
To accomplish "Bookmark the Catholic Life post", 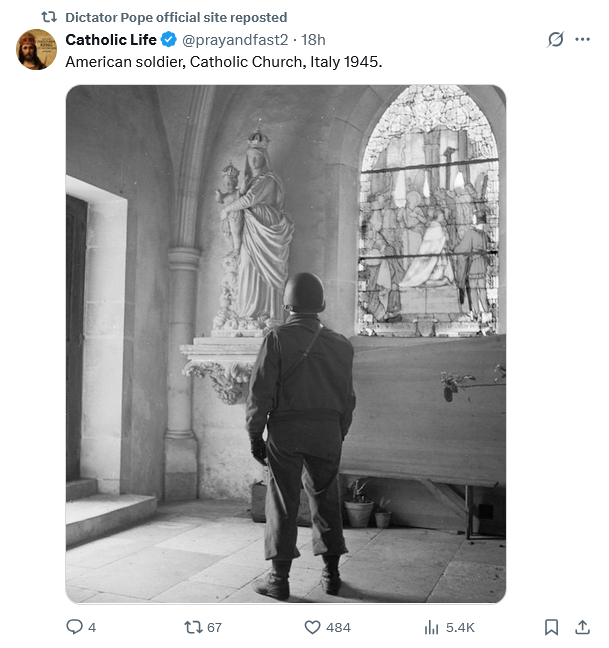I will 551,627.
